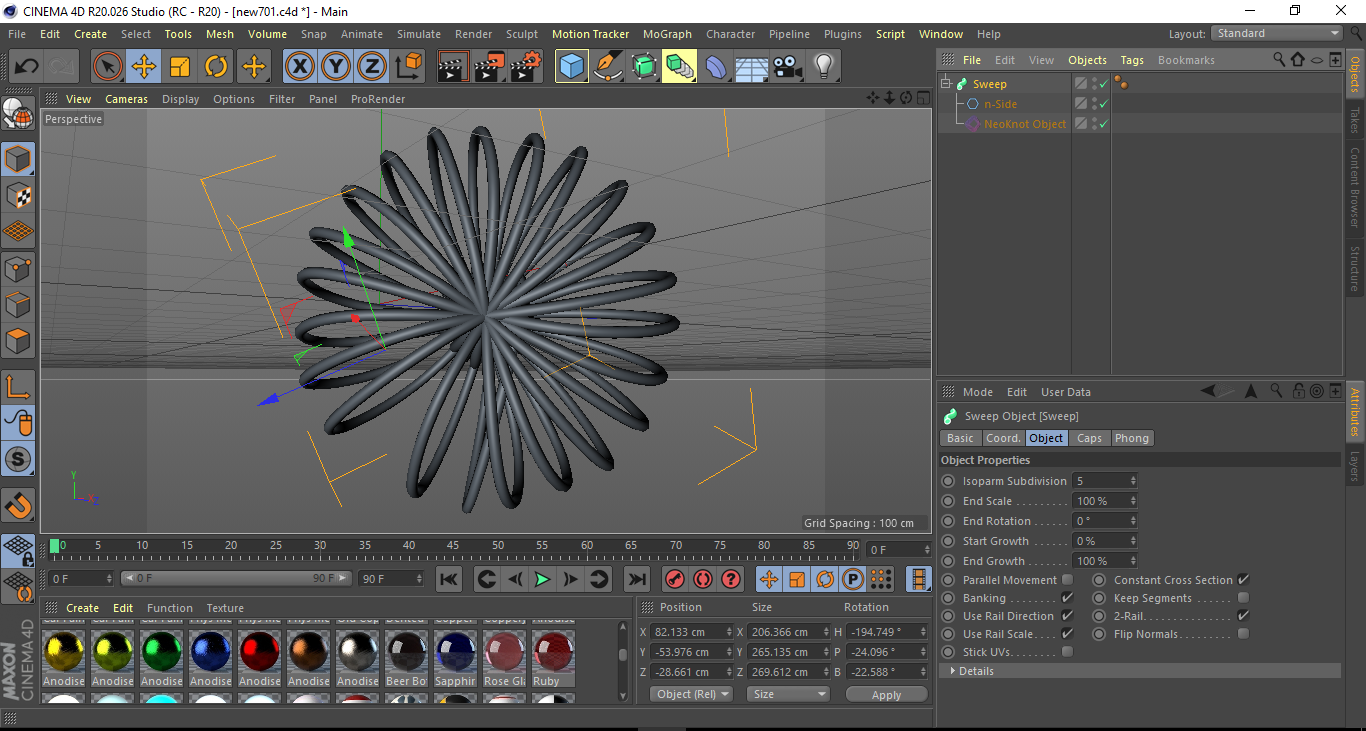The image size is (1366, 731).
Task: Open the Subdivision Surface generators
Action: [643, 67]
